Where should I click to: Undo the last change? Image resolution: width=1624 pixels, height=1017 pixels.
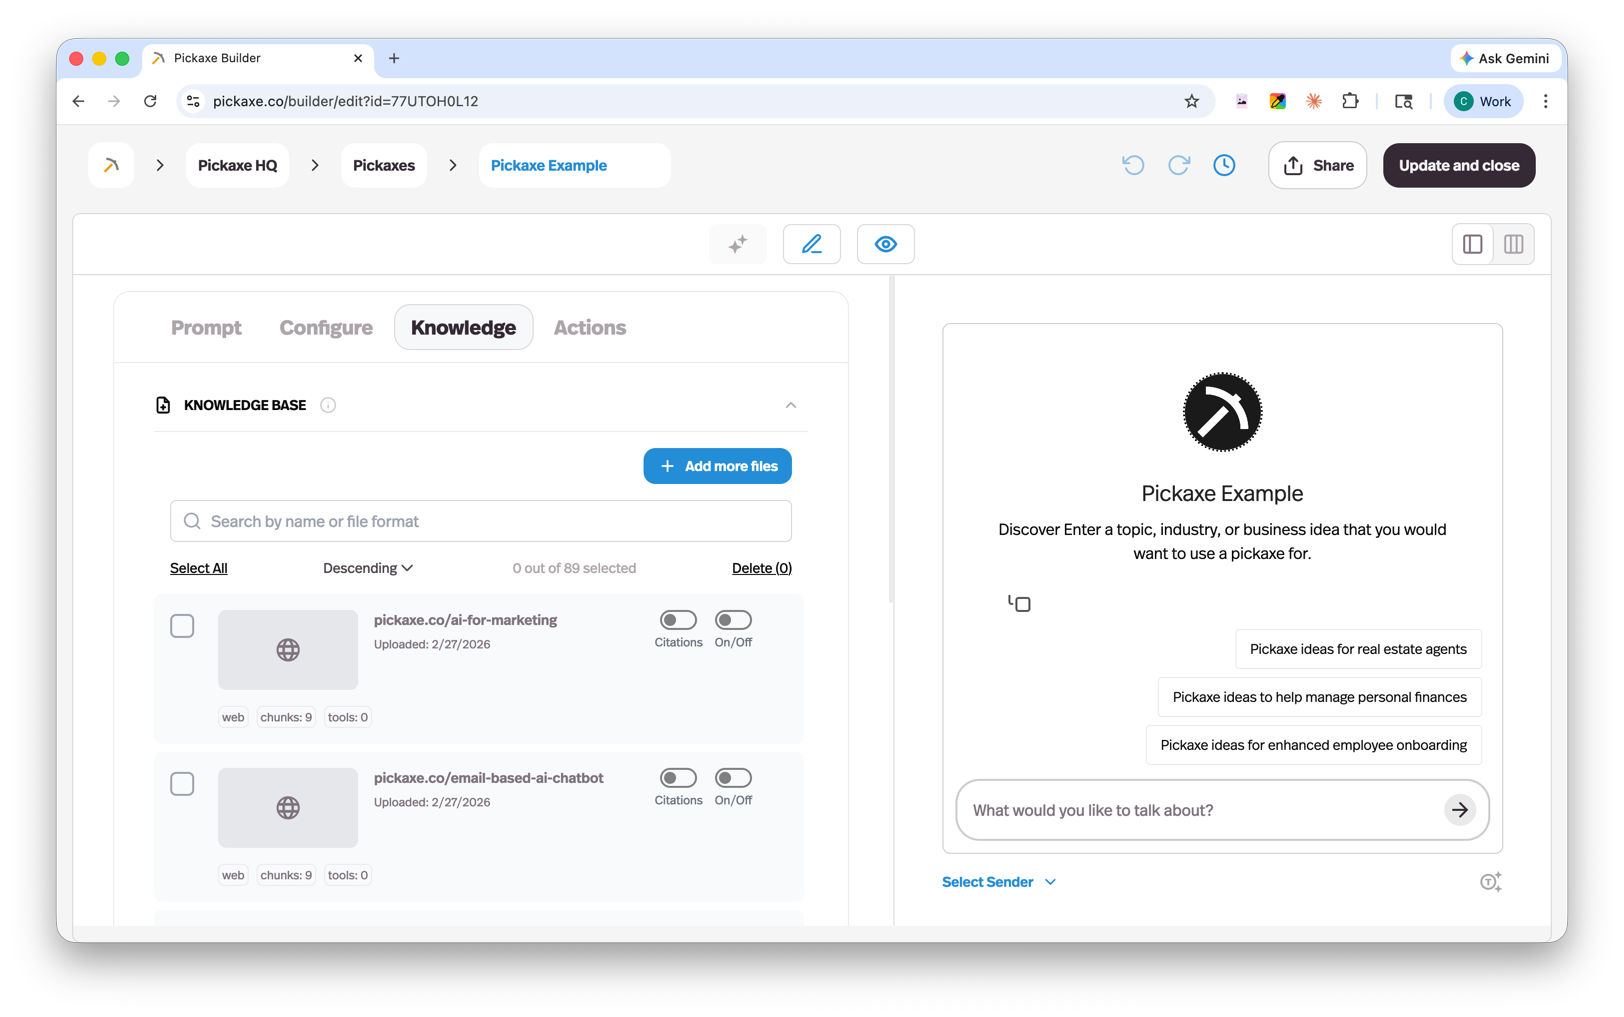coord(1133,165)
